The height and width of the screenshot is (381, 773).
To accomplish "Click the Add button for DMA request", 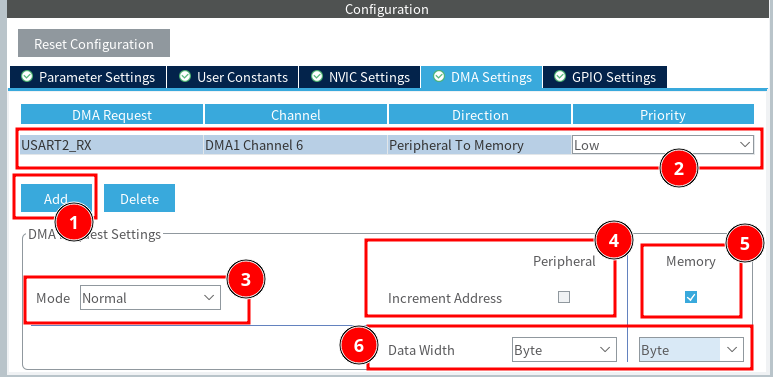I will click(x=56, y=199).
